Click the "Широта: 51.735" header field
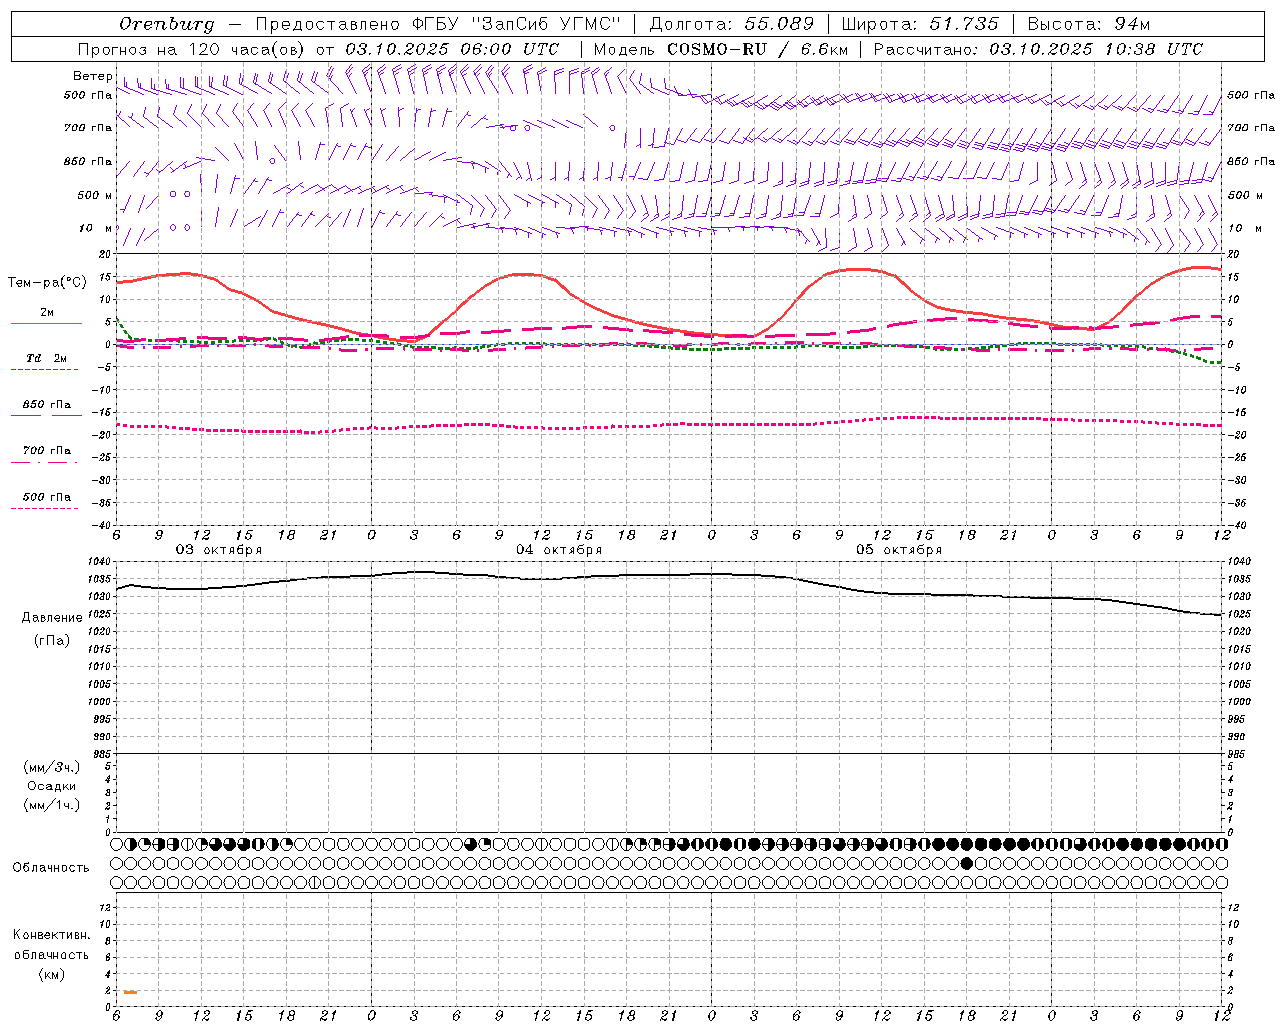Viewport: 1280px width, 1024px height. coord(920,24)
